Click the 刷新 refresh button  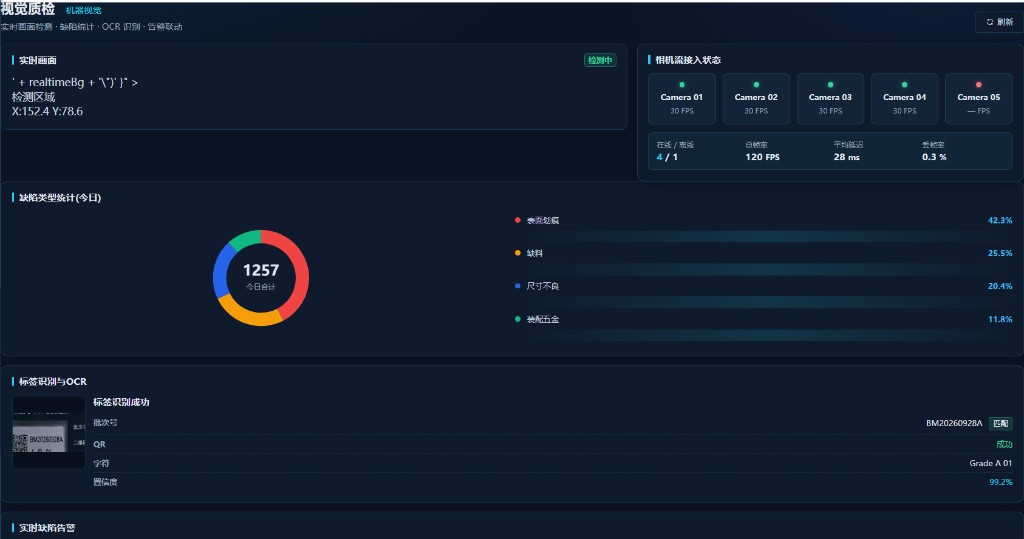[x=999, y=22]
